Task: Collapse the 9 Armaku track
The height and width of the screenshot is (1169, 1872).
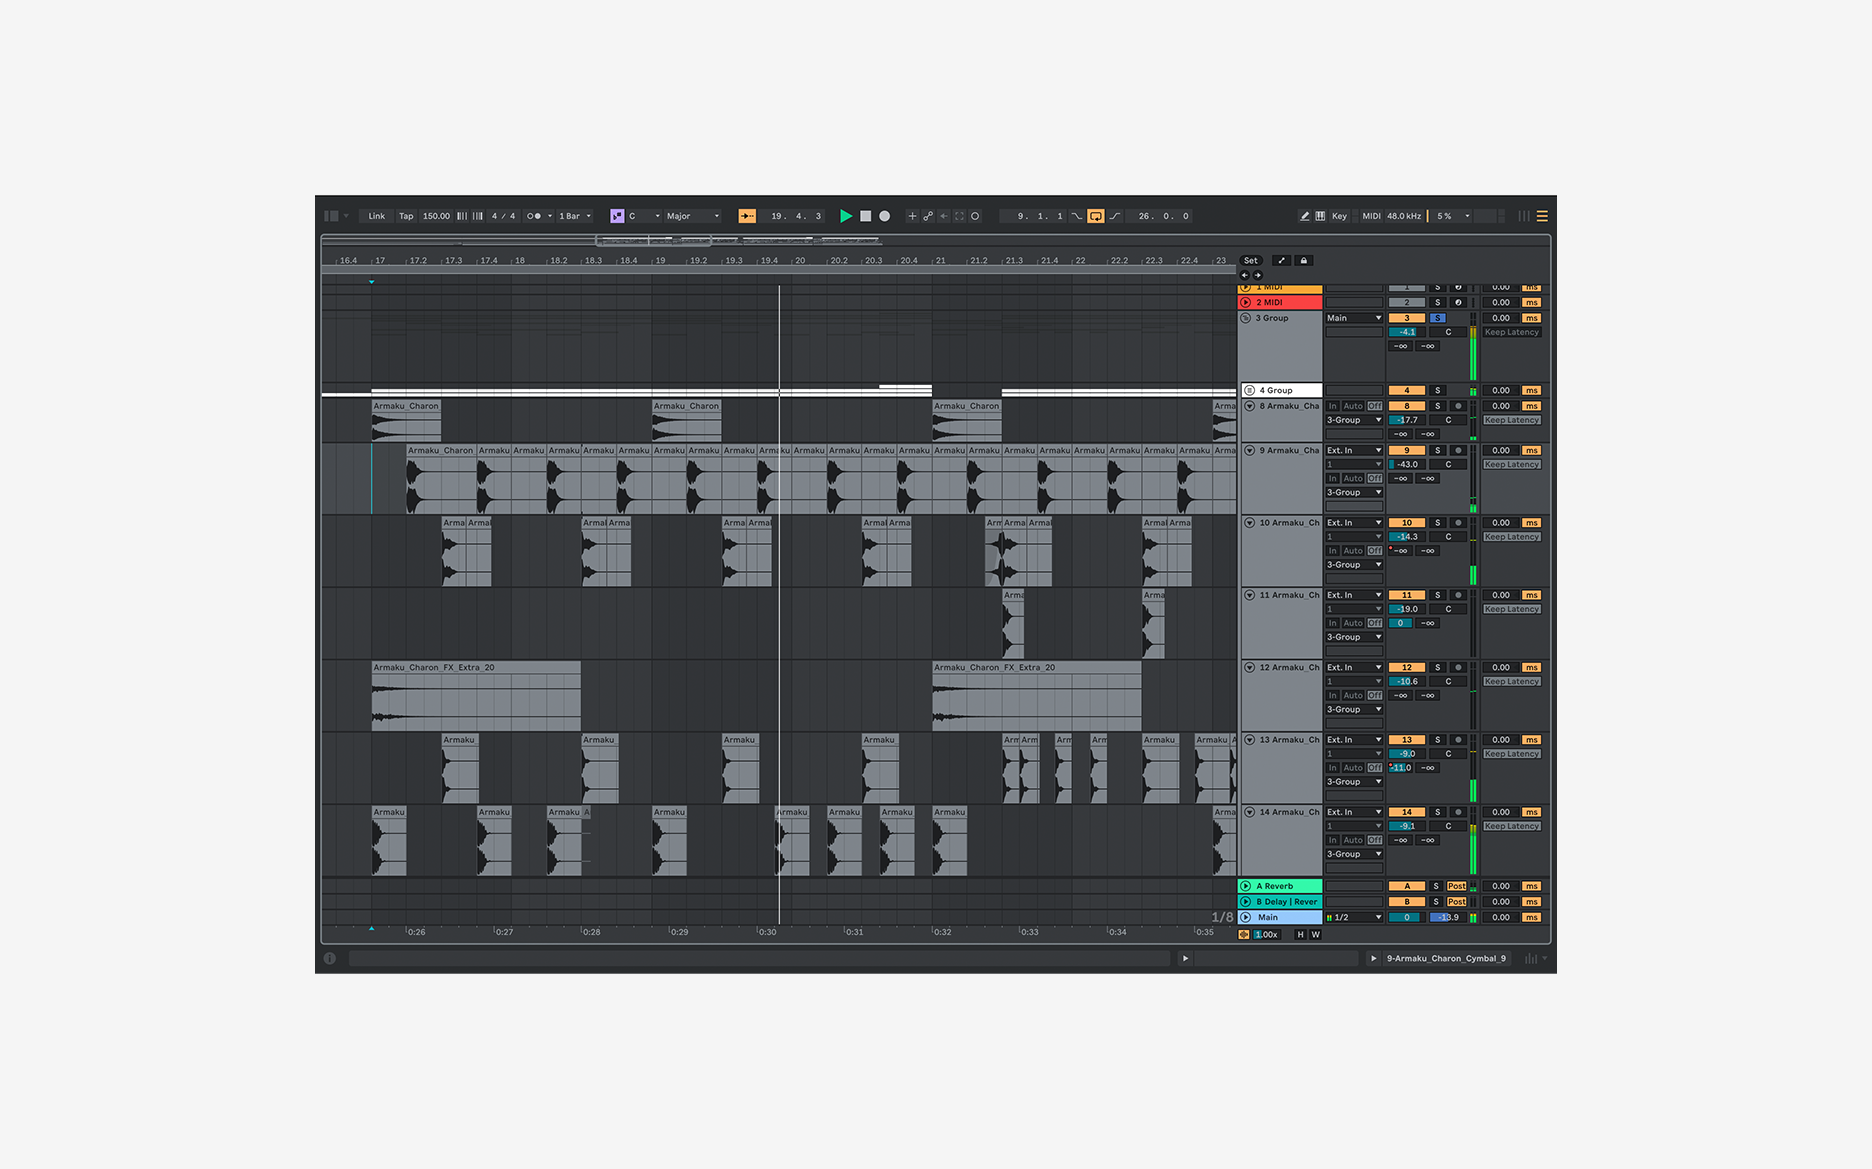Action: click(x=1249, y=451)
